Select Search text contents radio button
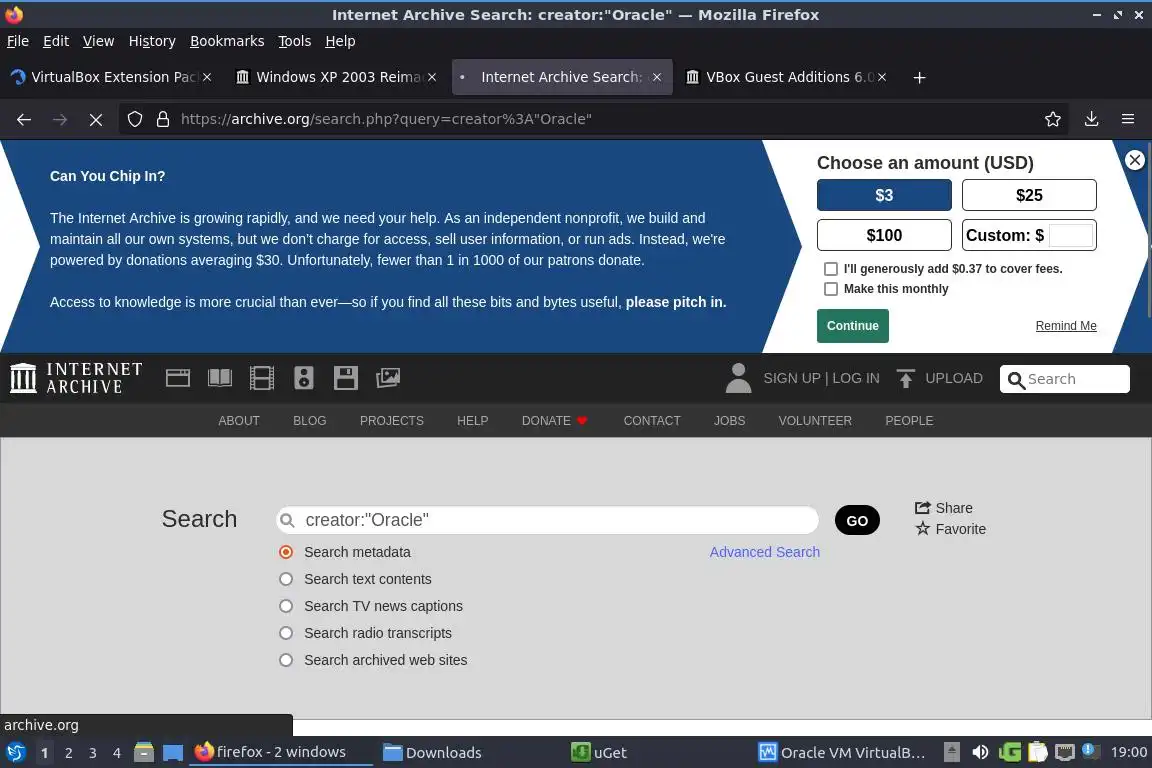1152x768 pixels. [x=286, y=579]
